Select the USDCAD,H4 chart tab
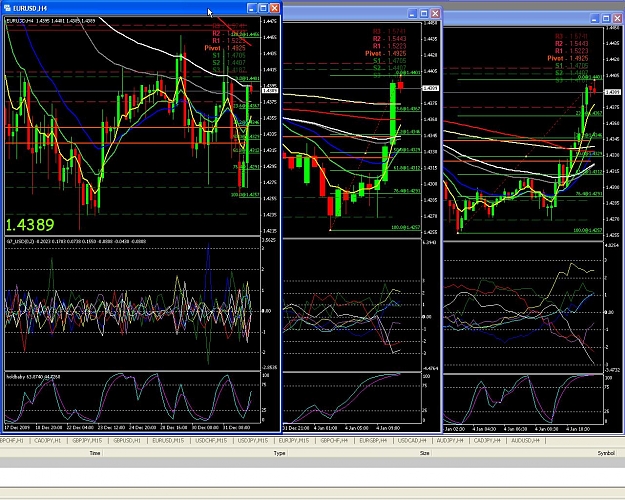Image resolution: width=625 pixels, height=500 pixels. click(412, 441)
